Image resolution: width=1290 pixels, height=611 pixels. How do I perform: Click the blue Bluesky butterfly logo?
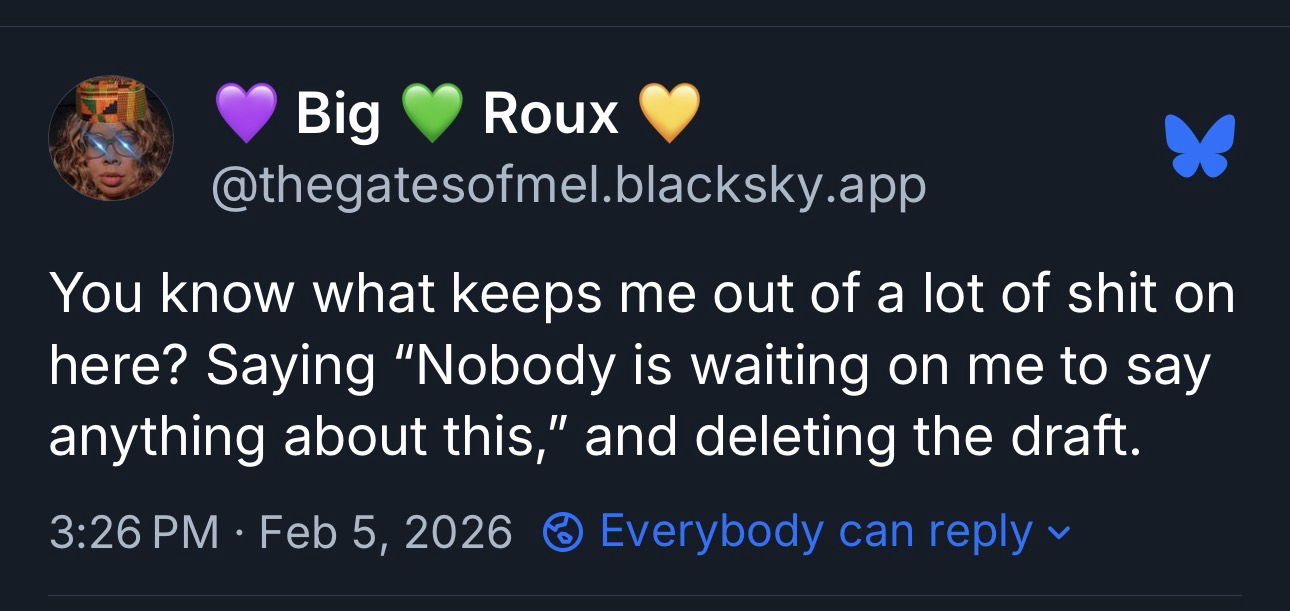pos(1200,146)
